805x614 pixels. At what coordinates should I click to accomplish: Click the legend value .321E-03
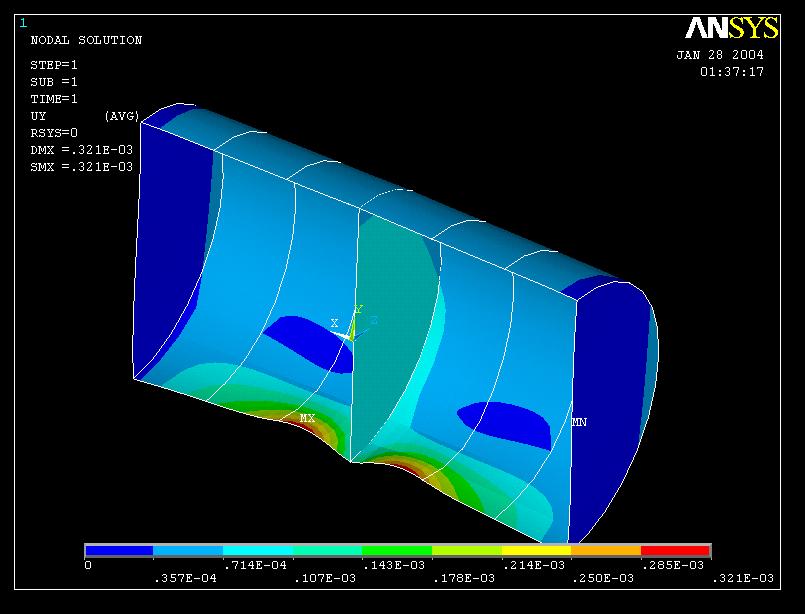[742, 578]
